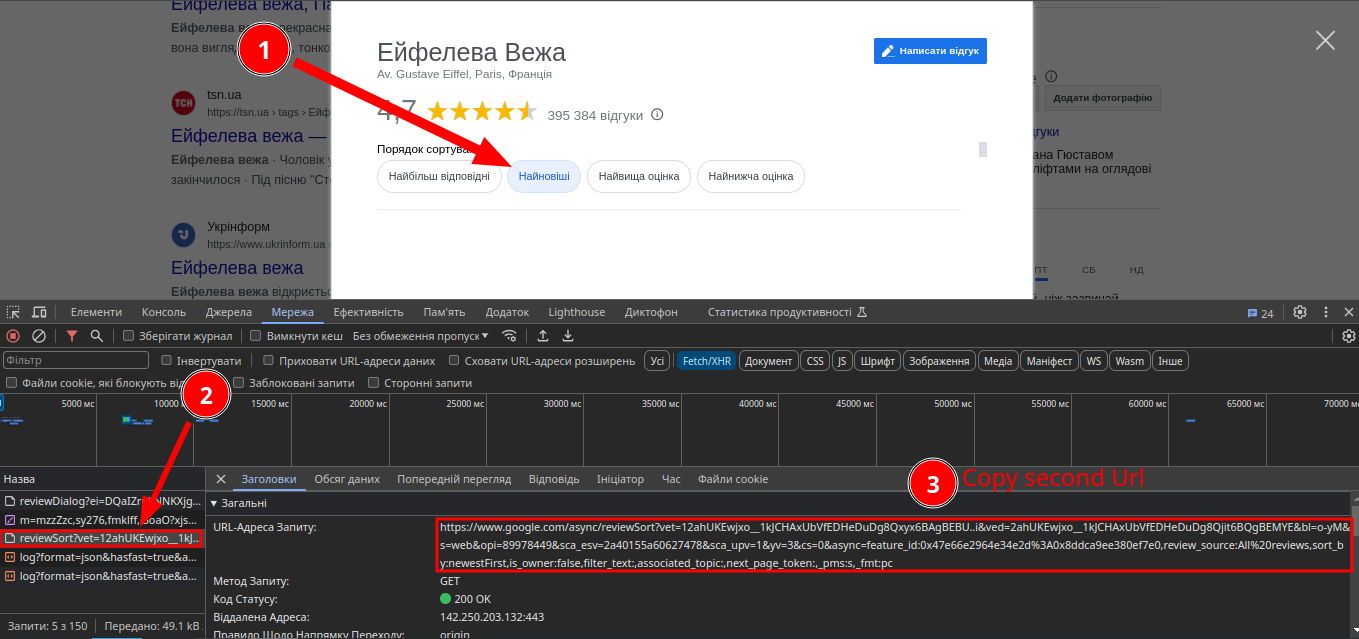The height and width of the screenshot is (639, 1359).
Task: Check Приховати URL-адреси даних
Action: click(268, 360)
